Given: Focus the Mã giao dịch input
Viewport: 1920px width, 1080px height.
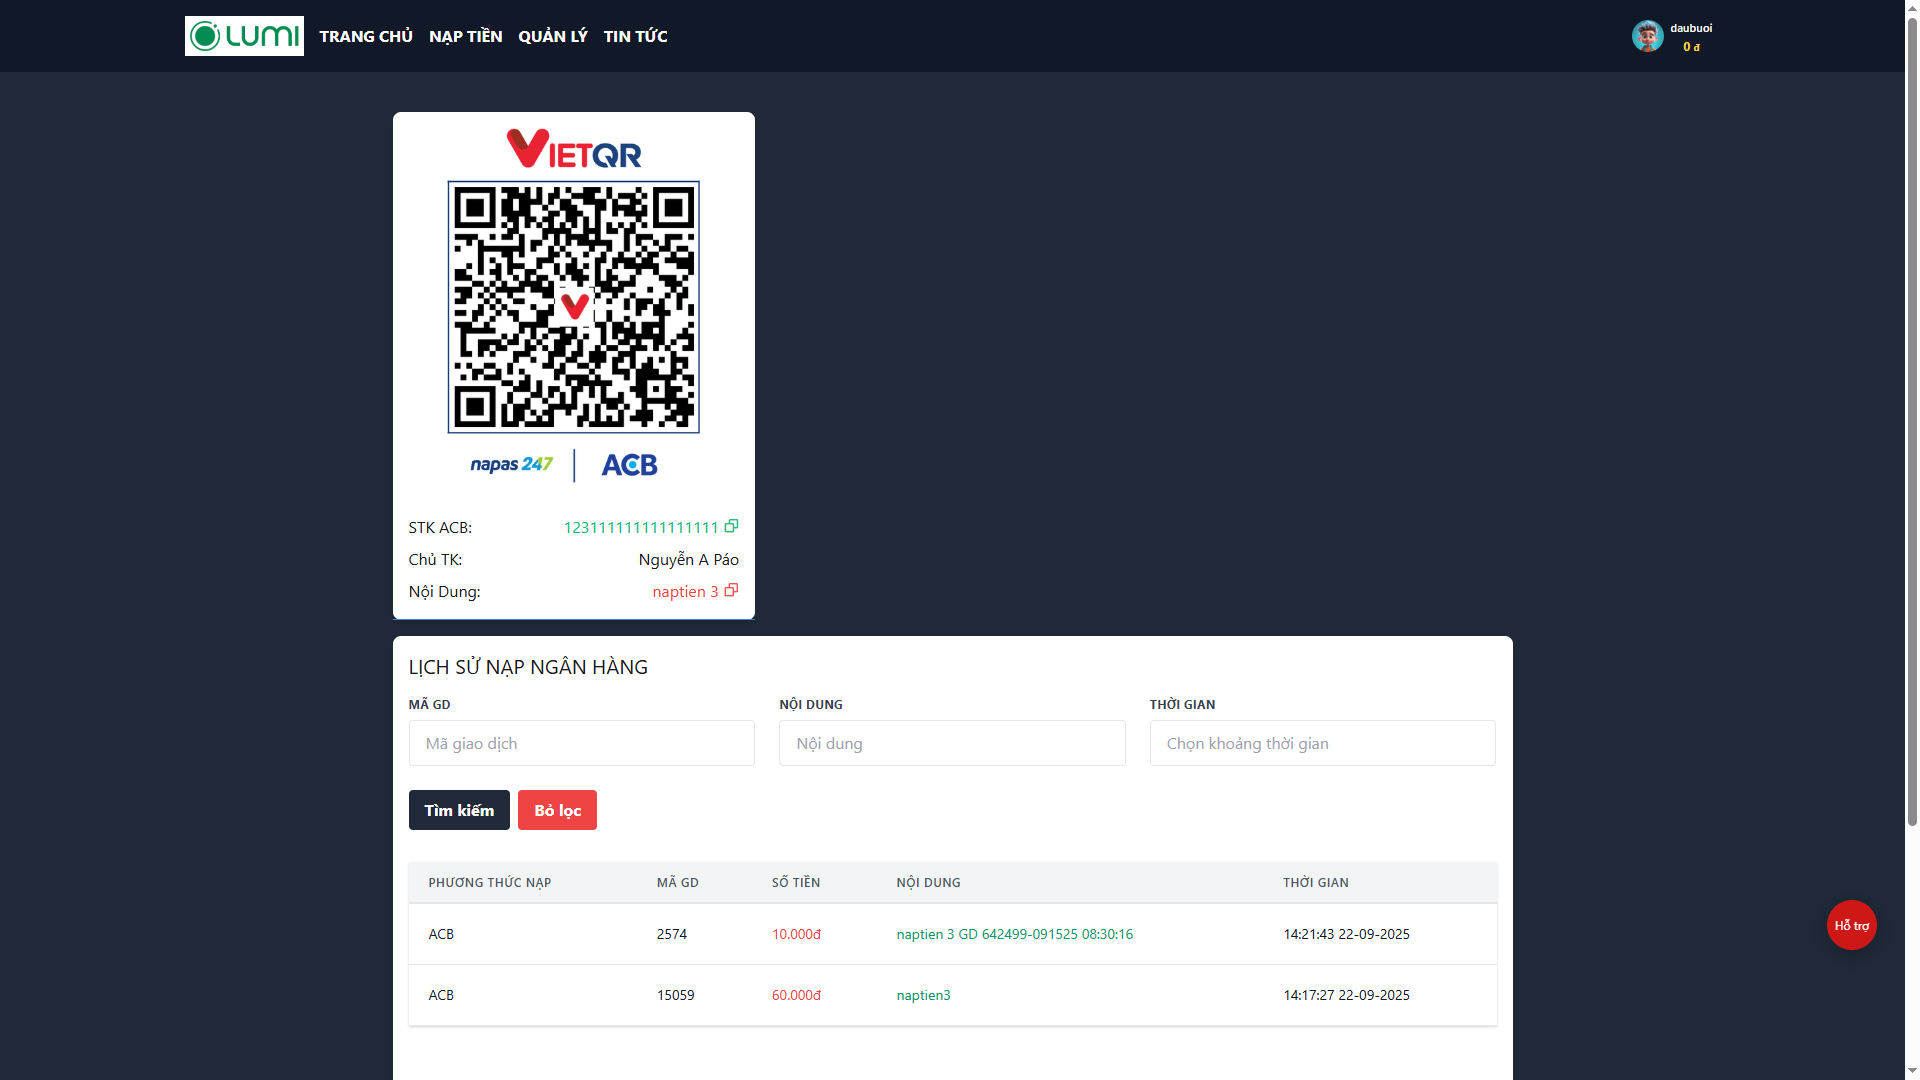Looking at the screenshot, I should click(x=581, y=743).
